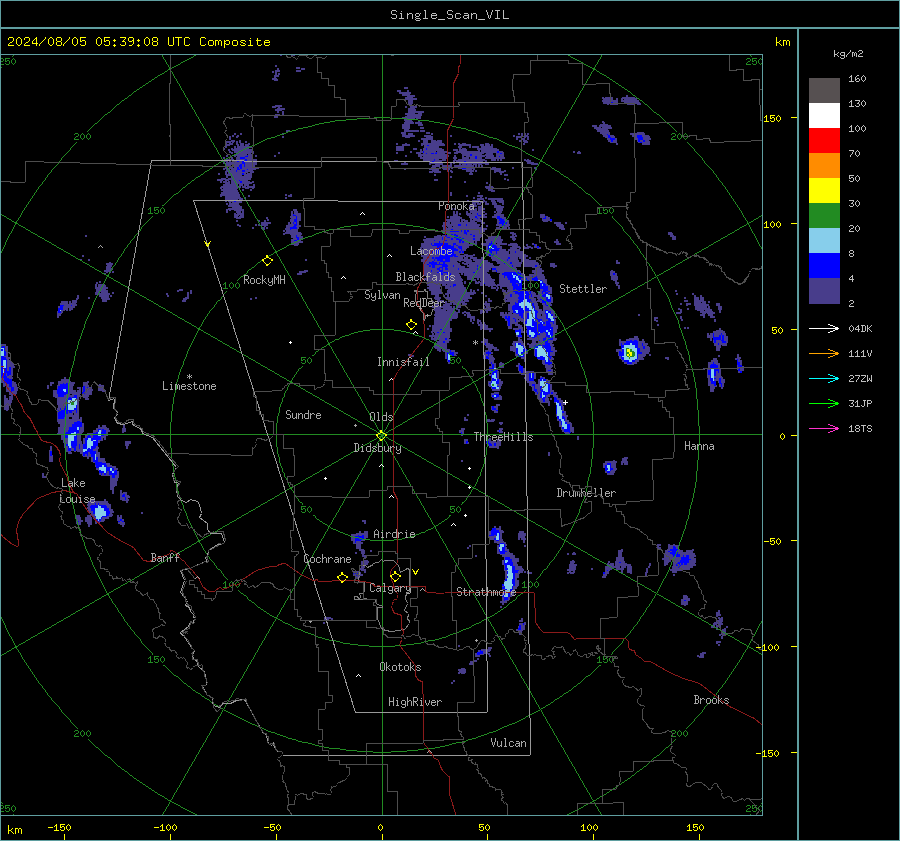The height and width of the screenshot is (841, 900).
Task: Select the yellow diamond marker above Calgary
Action: pos(395,576)
